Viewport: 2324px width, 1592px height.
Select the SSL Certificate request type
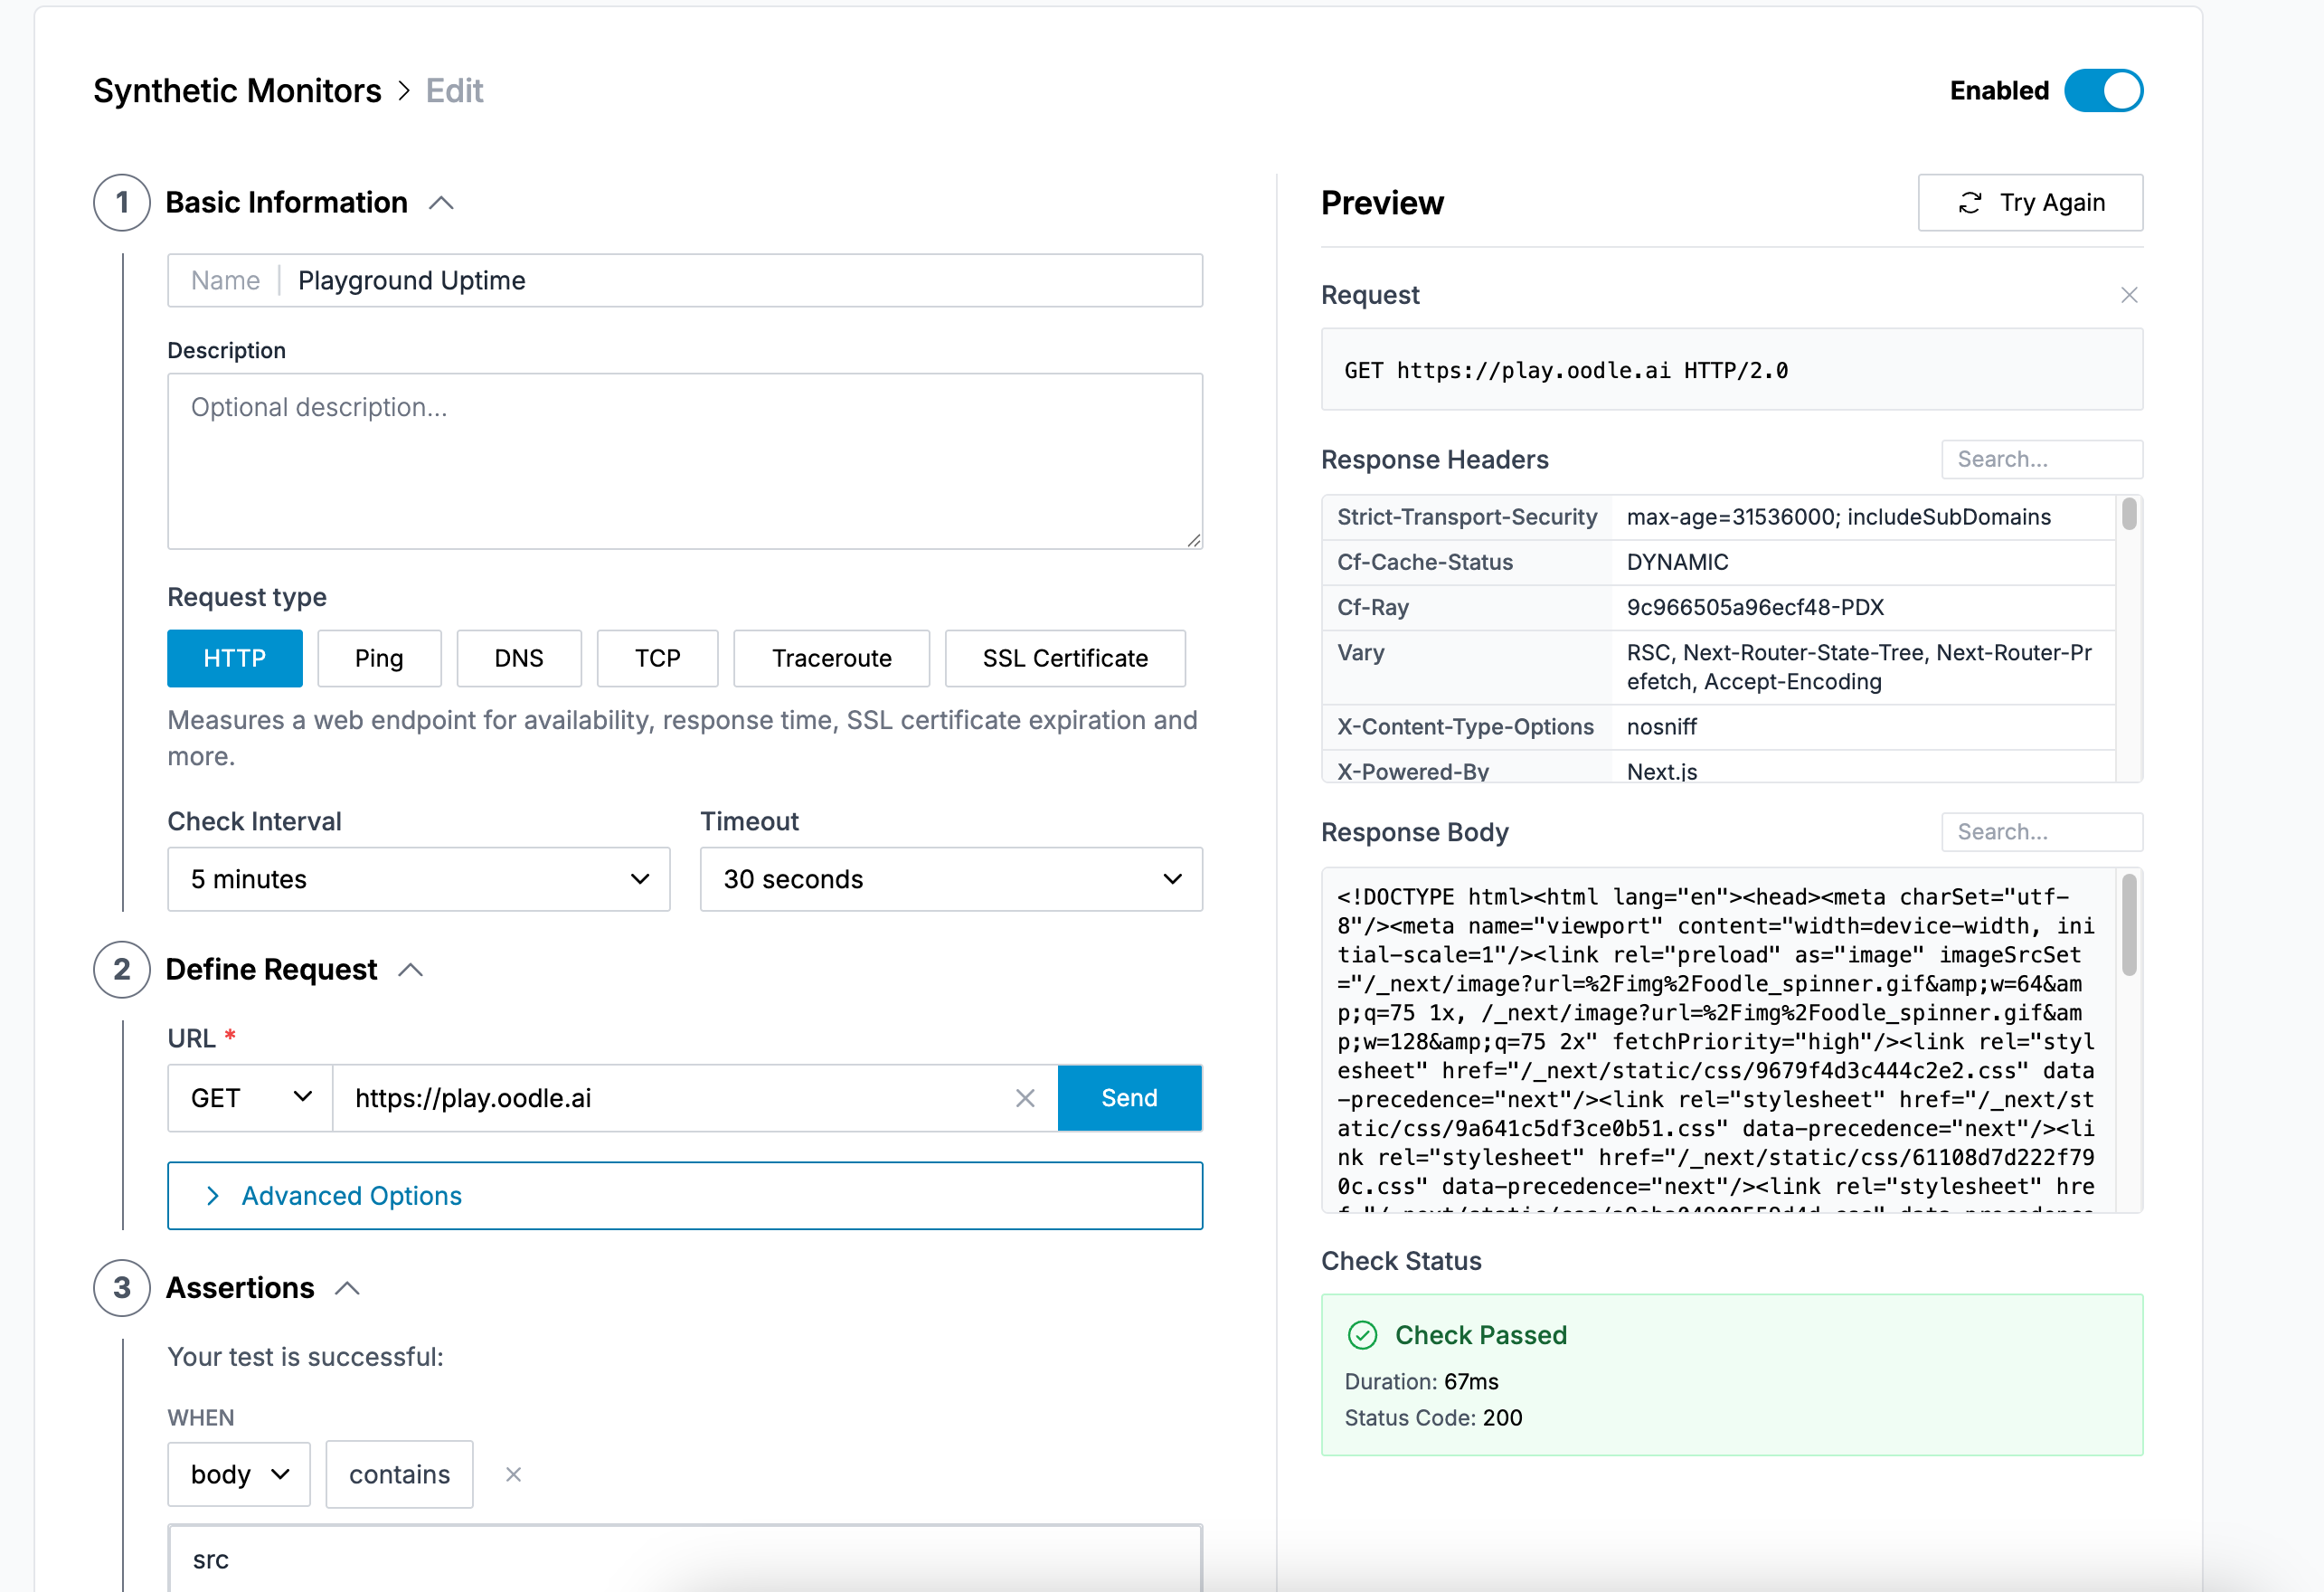(x=1064, y=658)
